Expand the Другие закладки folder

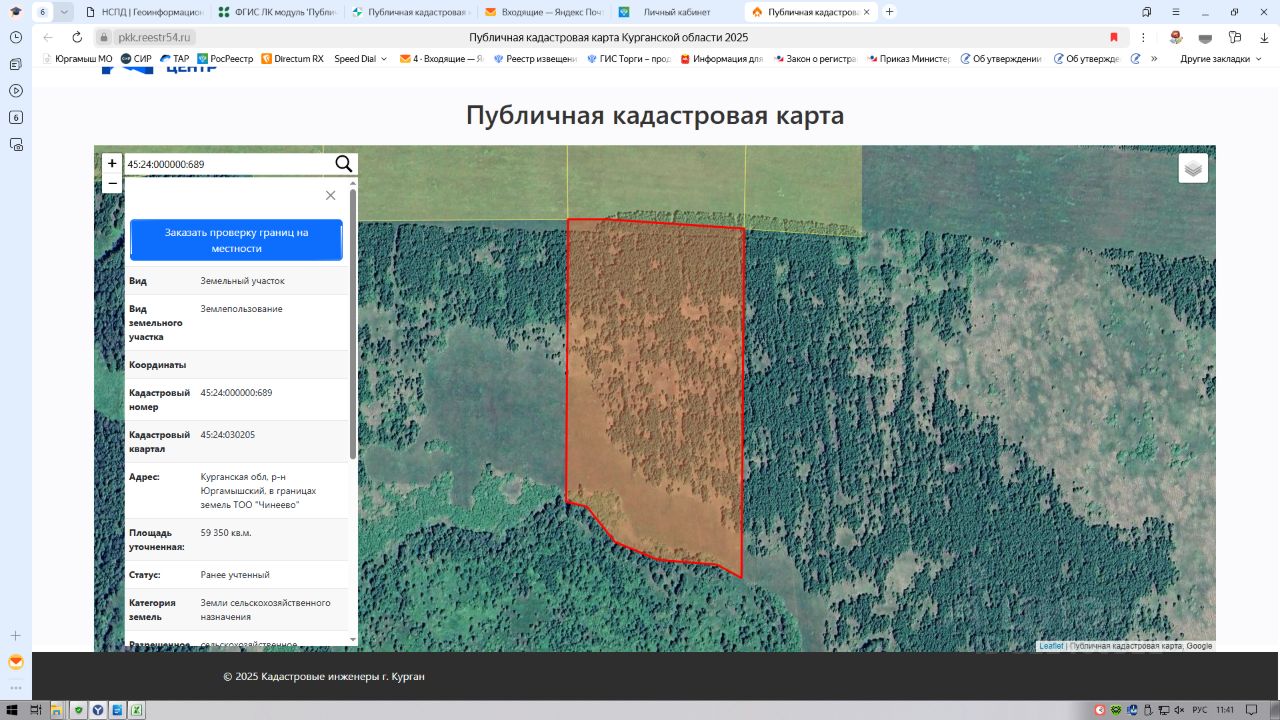click(x=1220, y=59)
